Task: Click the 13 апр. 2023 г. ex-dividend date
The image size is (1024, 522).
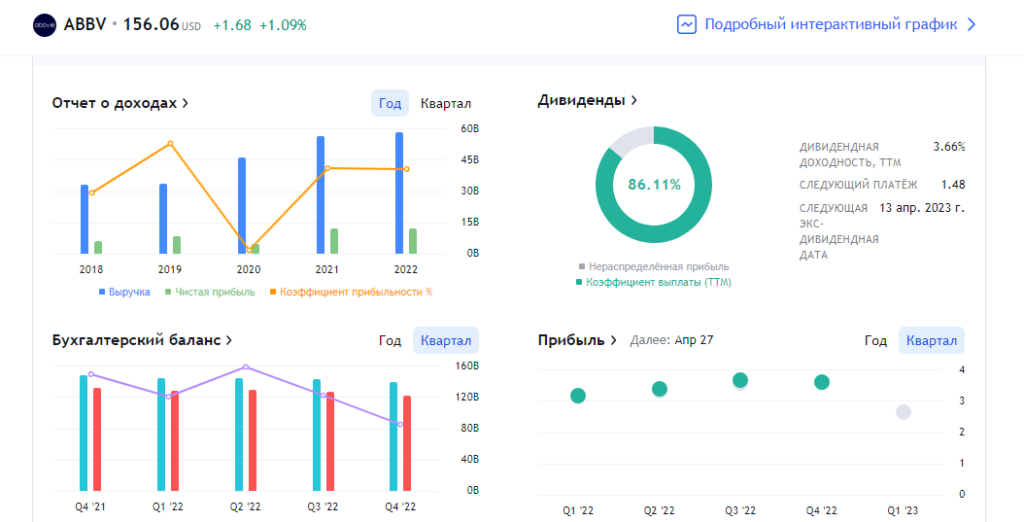Action: pos(922,208)
